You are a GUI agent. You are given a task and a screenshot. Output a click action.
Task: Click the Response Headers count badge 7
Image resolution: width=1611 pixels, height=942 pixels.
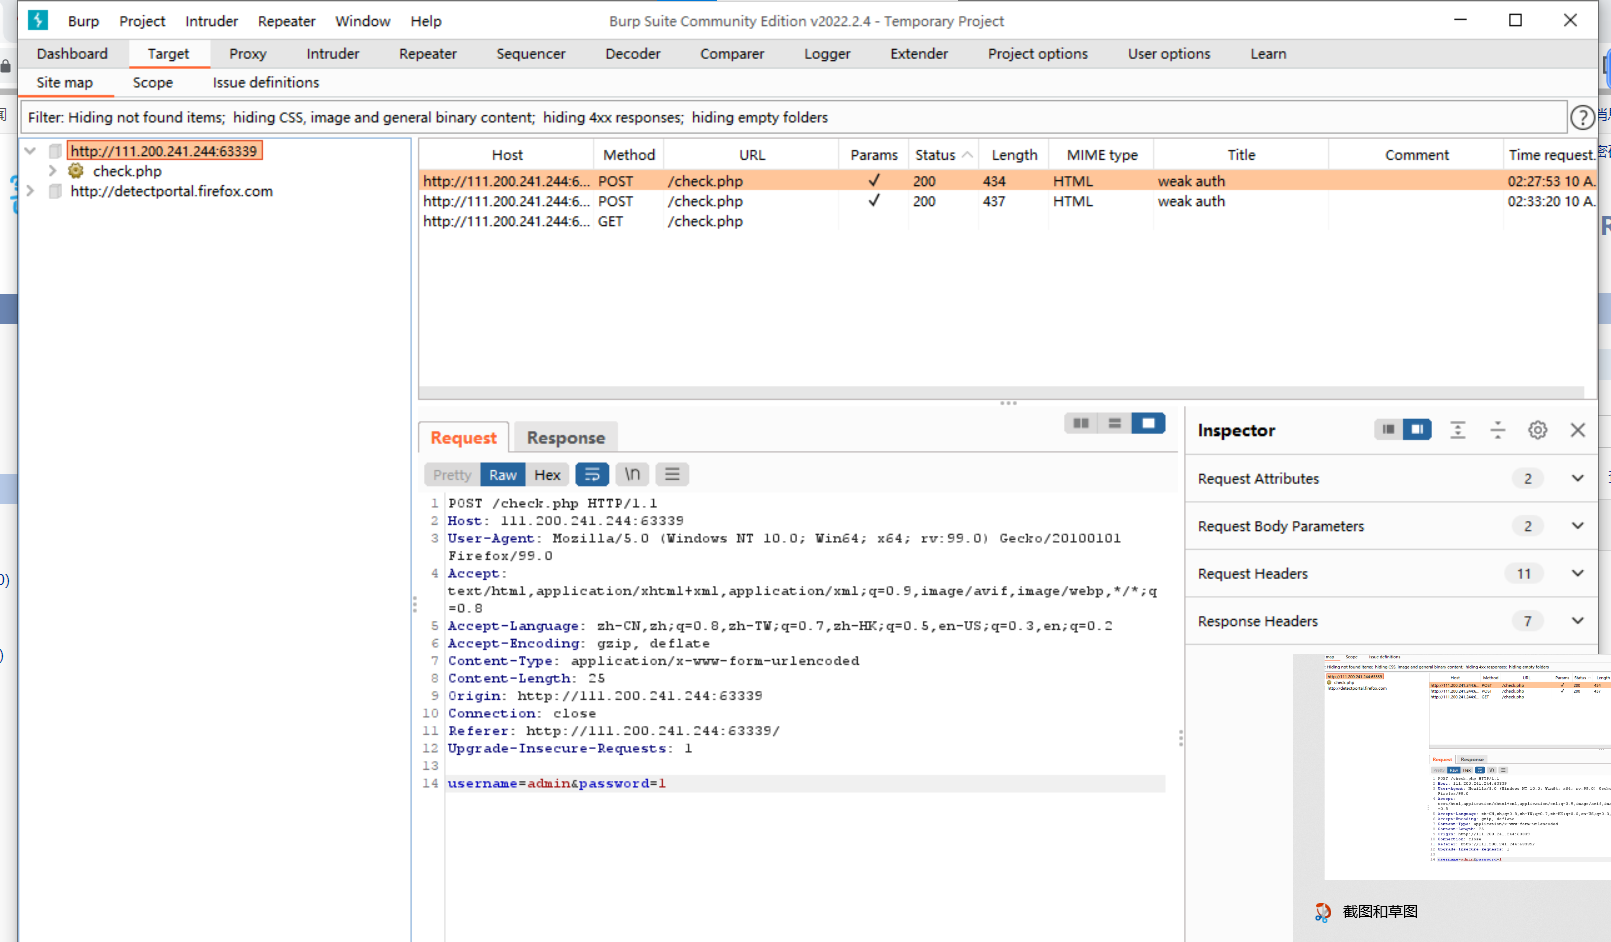1527,621
